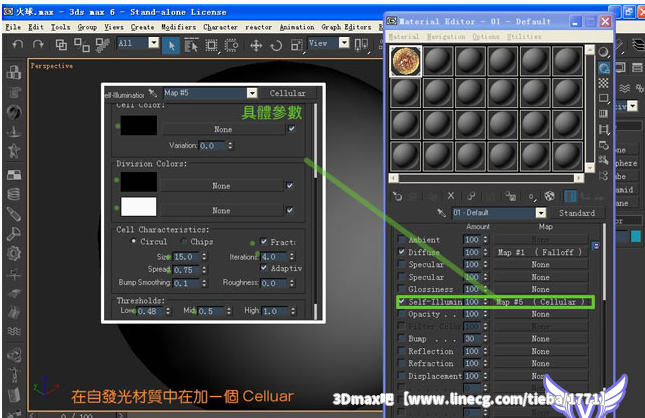Click the Reset Map/Mtl X icon
The image size is (645, 418).
[451, 196]
